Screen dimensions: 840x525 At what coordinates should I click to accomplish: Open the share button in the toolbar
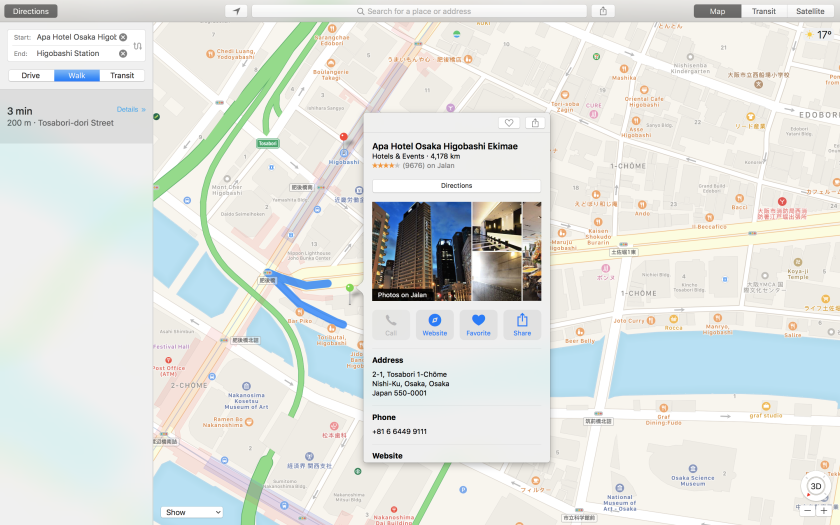tap(603, 11)
